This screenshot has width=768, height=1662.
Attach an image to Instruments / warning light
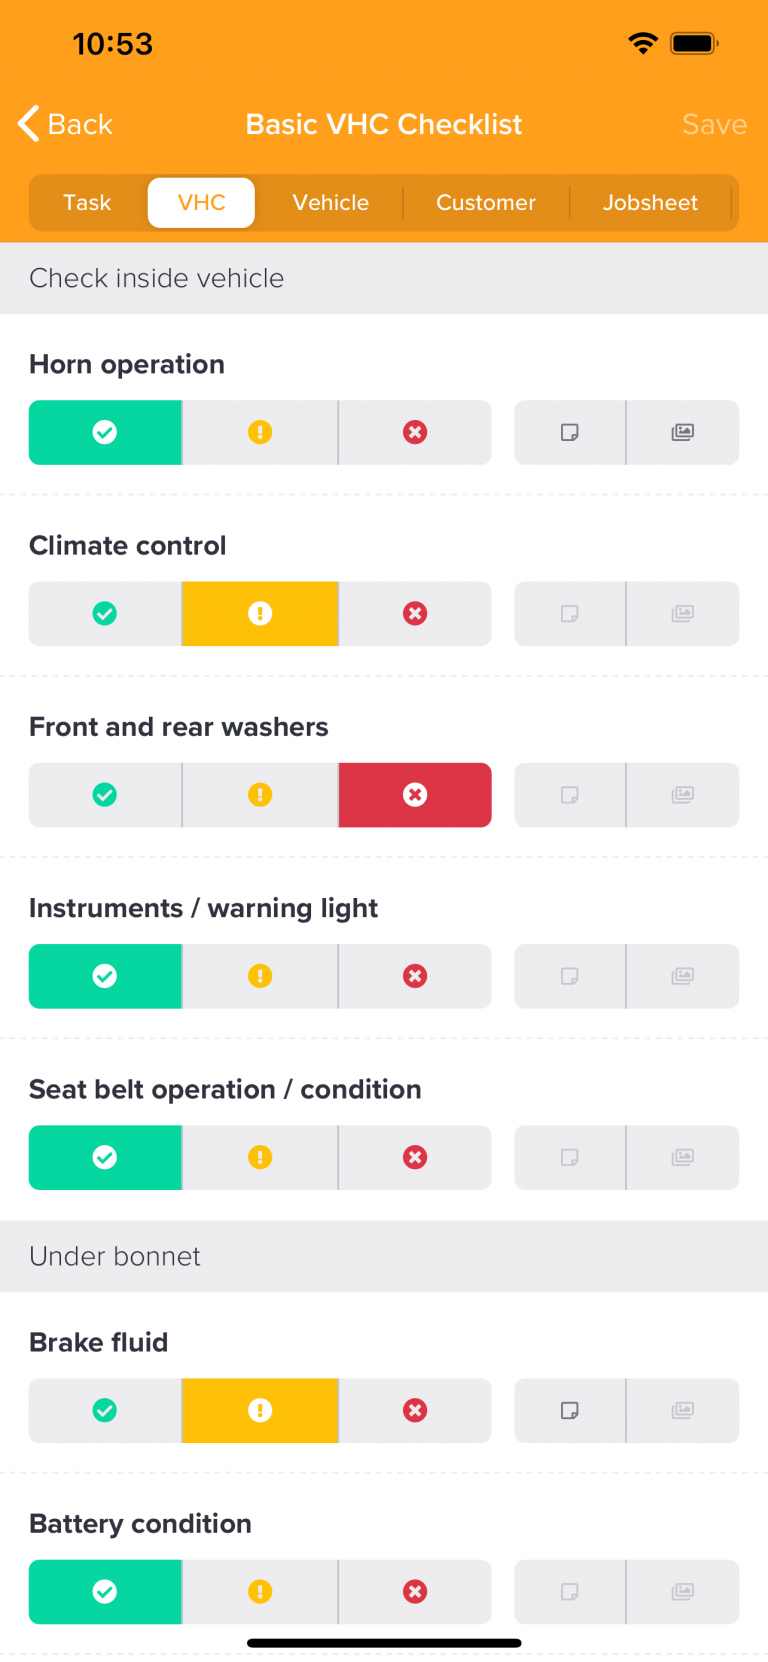[x=683, y=976]
